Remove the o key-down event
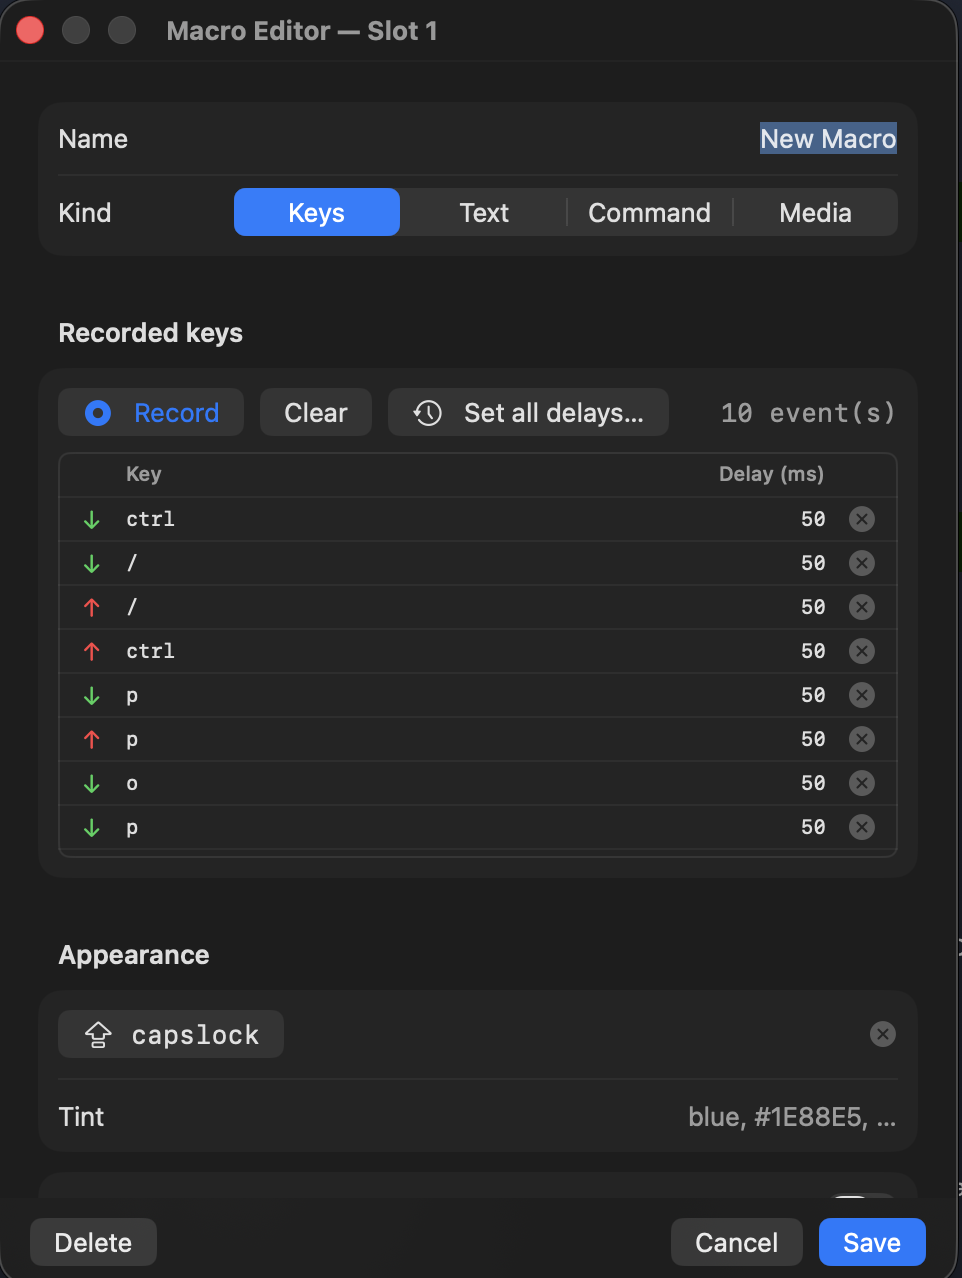This screenshot has width=962, height=1278. coord(862,783)
